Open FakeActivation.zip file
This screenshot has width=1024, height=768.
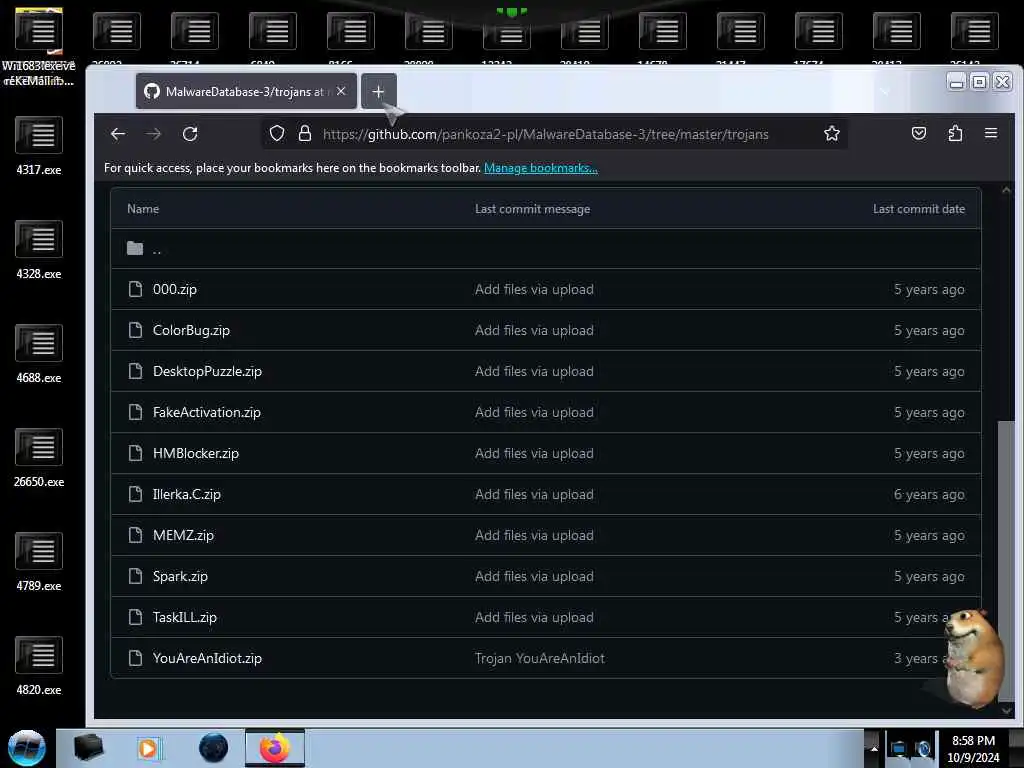[x=206, y=412]
